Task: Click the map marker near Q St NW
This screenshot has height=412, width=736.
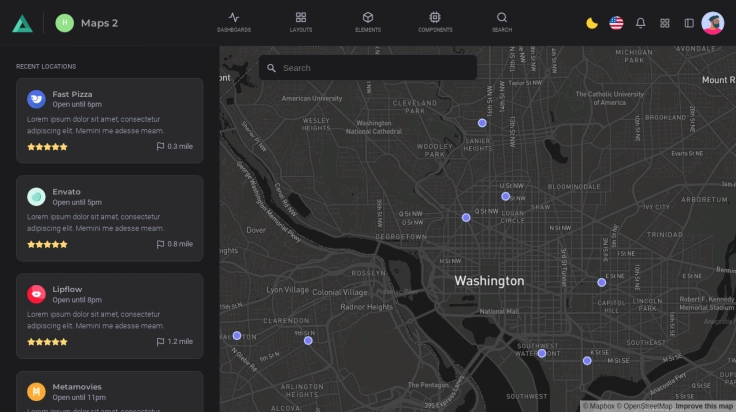Action: point(466,217)
